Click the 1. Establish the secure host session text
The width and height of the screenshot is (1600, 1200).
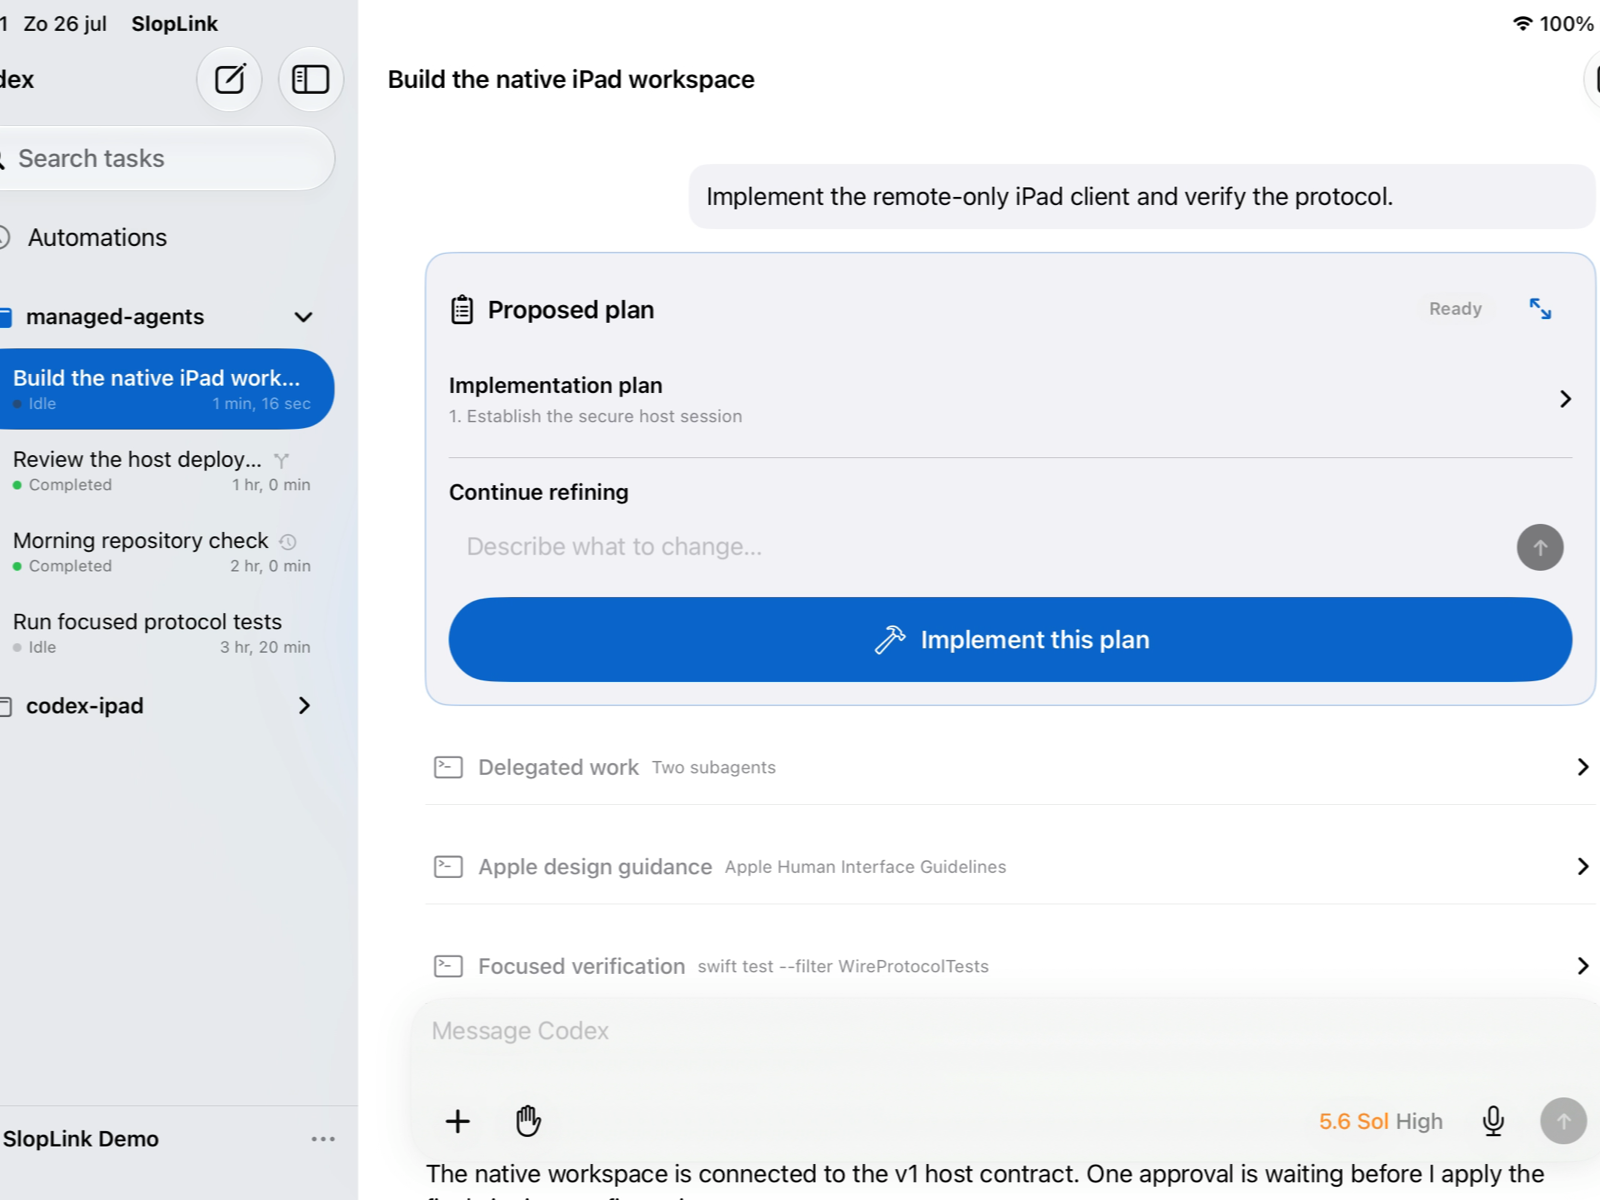[x=595, y=416]
